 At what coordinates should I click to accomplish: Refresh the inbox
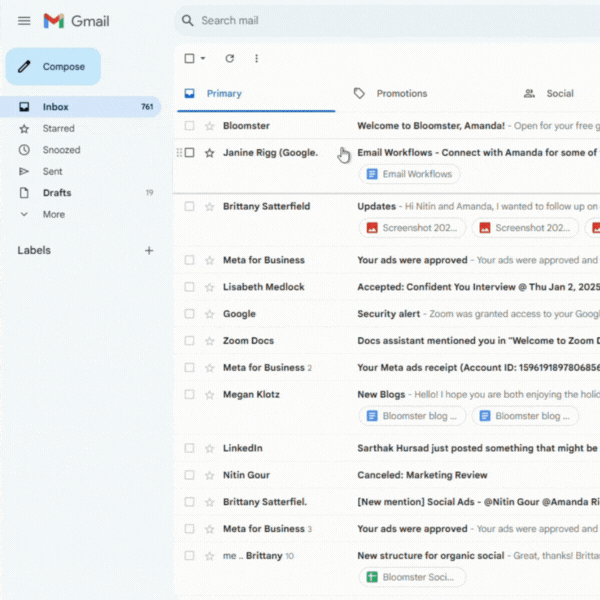click(230, 59)
